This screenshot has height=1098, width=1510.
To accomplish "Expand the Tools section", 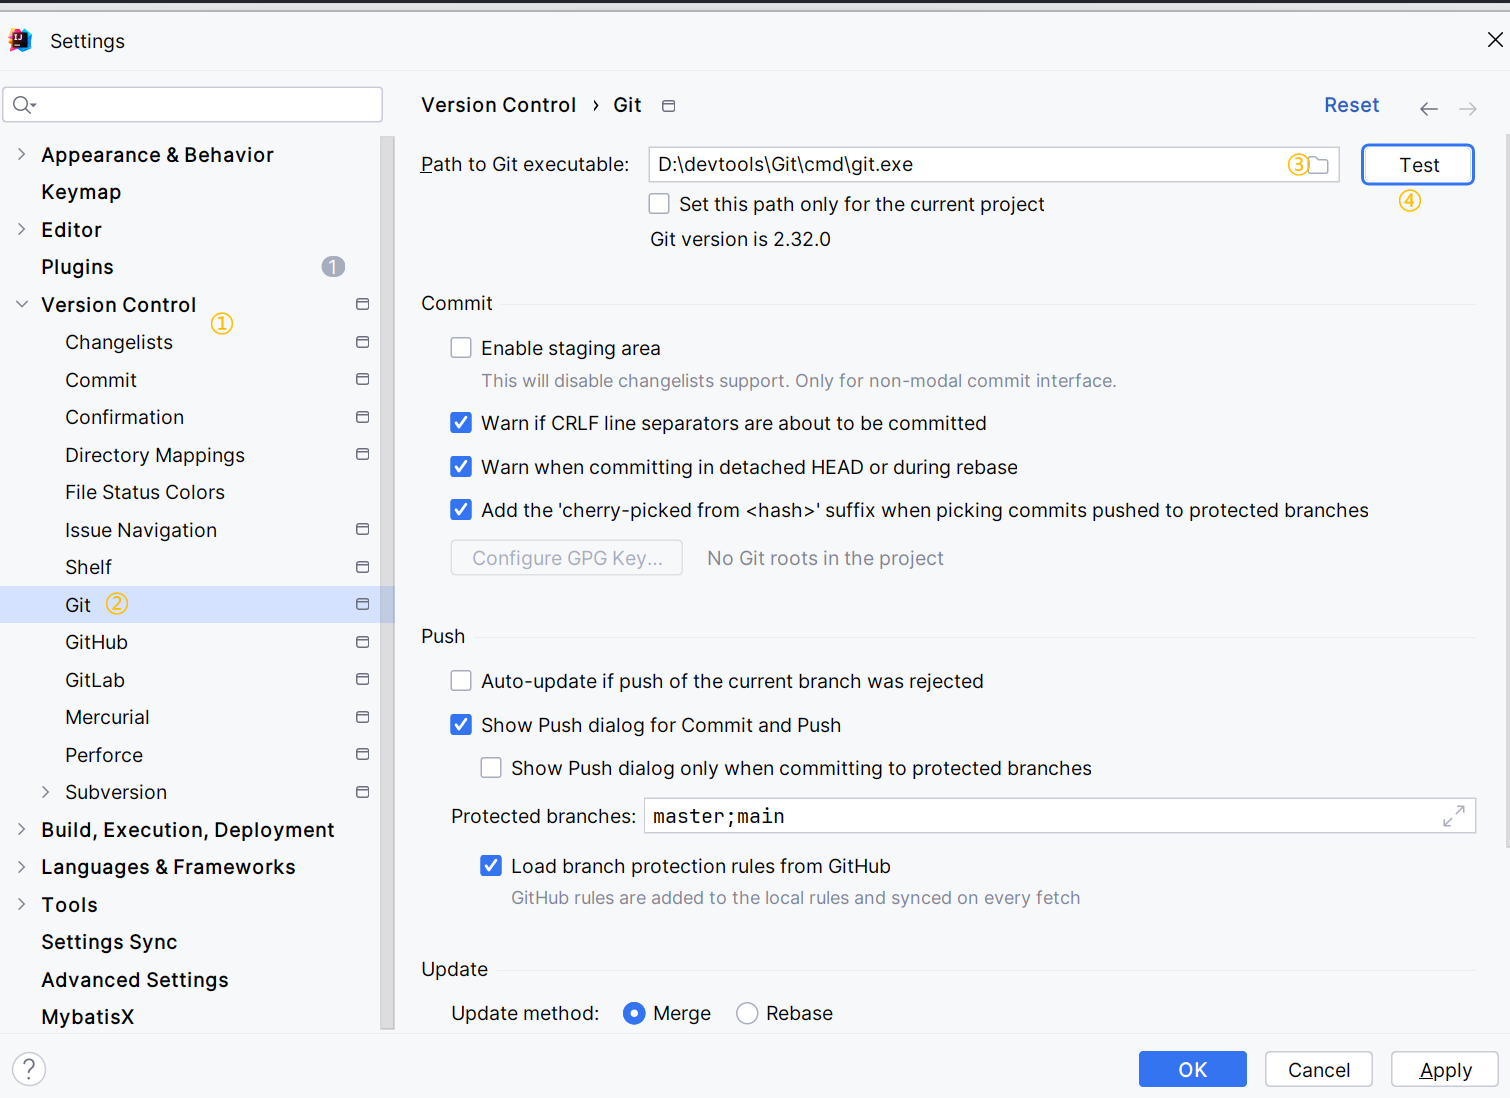I will point(21,904).
